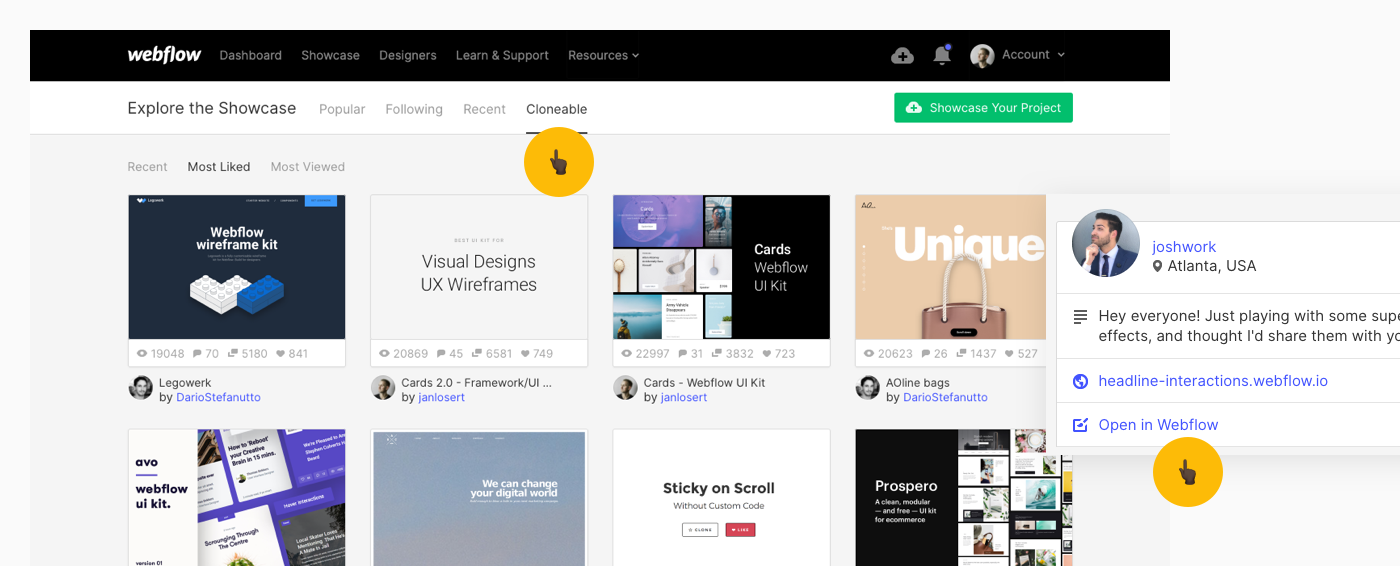Open Cards 2.0 - Framework/UI project title

(476, 383)
